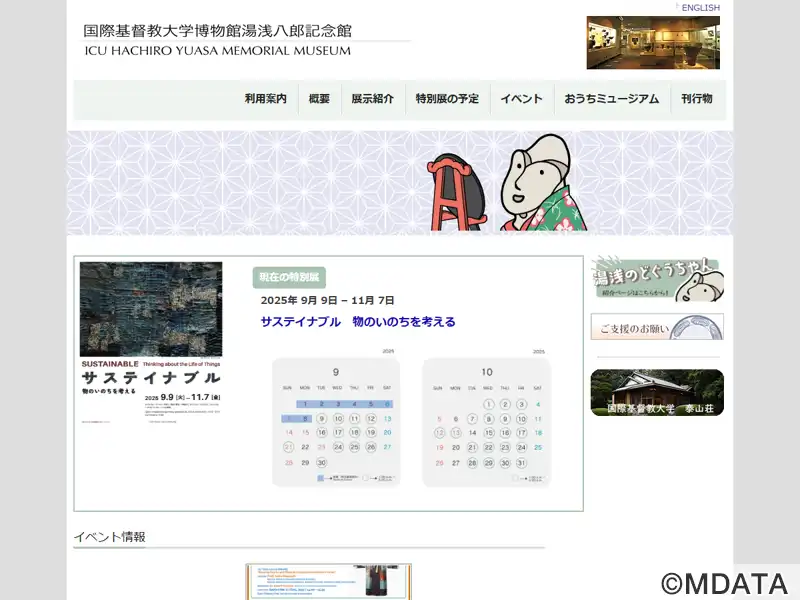Image resolution: width=800 pixels, height=600 pixels.
Task: Open the 利用案内 menu item
Action: [265, 99]
